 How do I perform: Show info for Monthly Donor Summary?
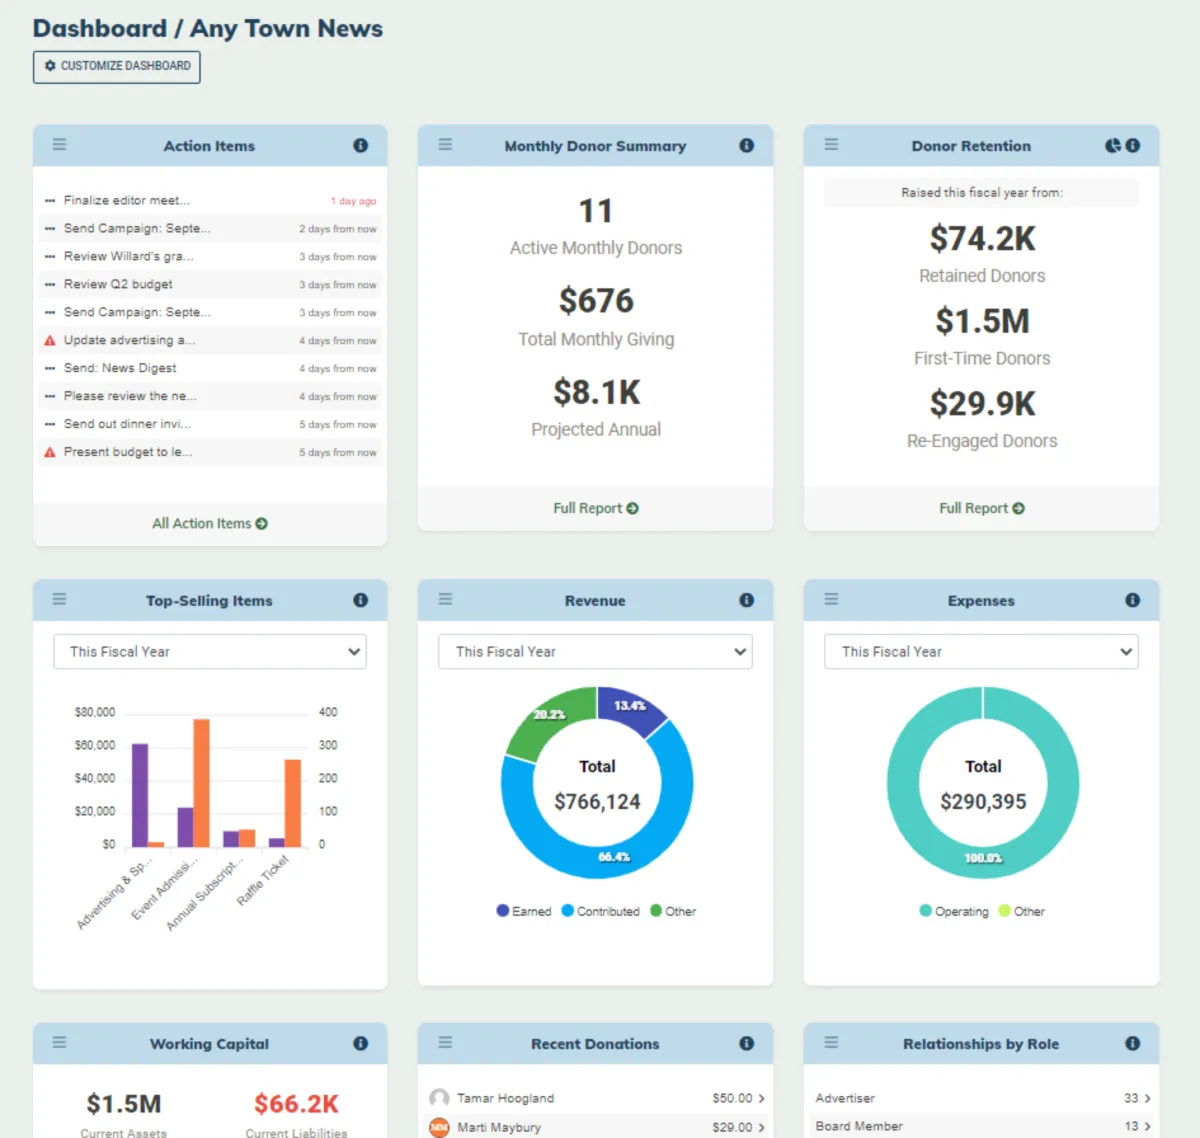[746, 145]
